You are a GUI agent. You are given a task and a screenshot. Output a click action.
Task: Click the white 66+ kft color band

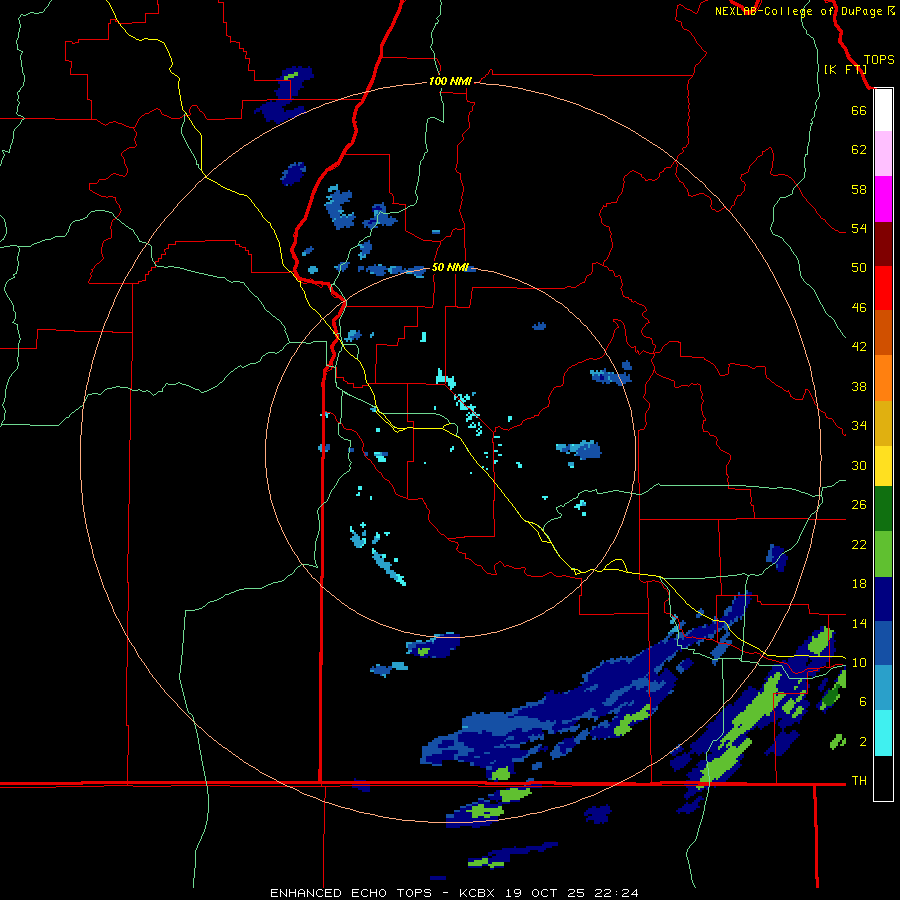coord(883,110)
